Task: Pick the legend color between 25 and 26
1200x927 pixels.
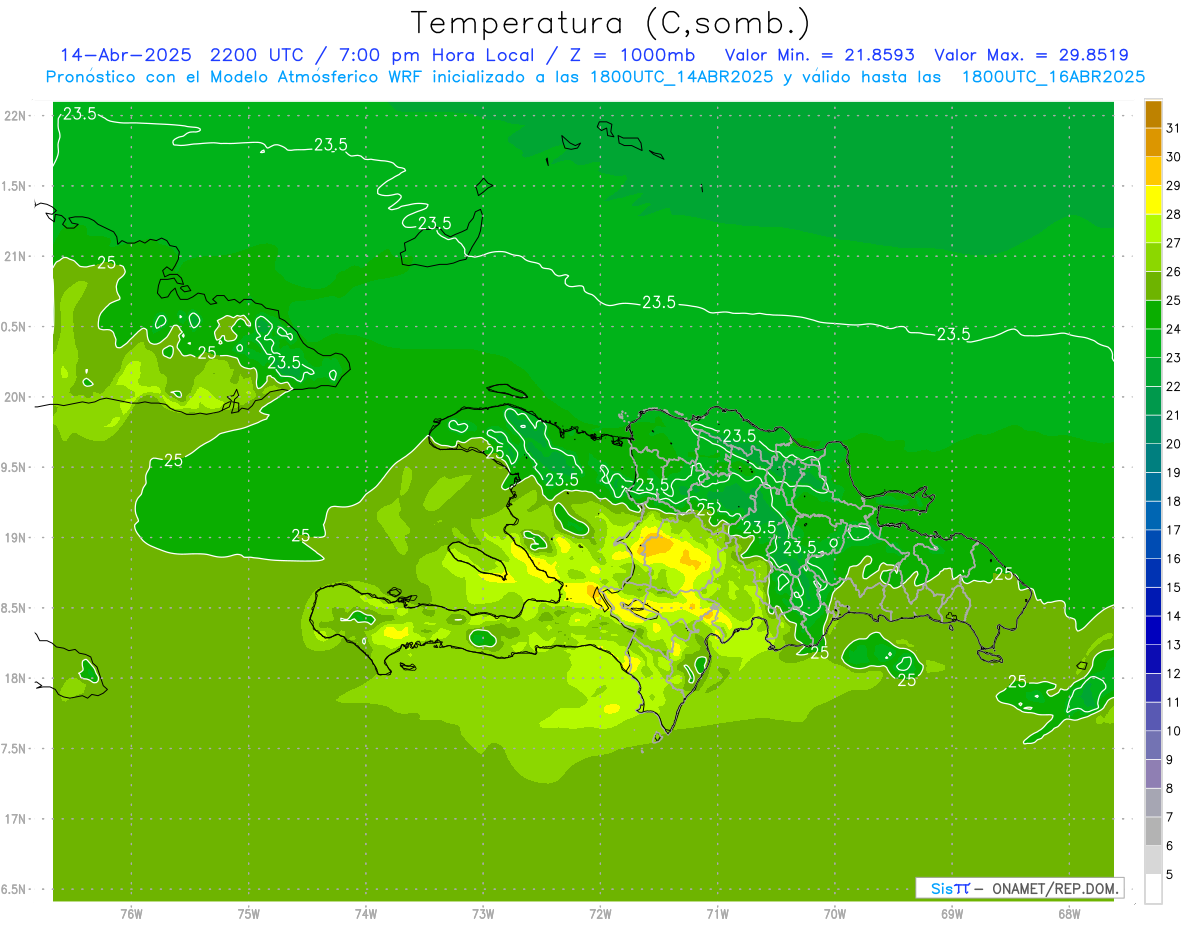Action: pos(1153,286)
